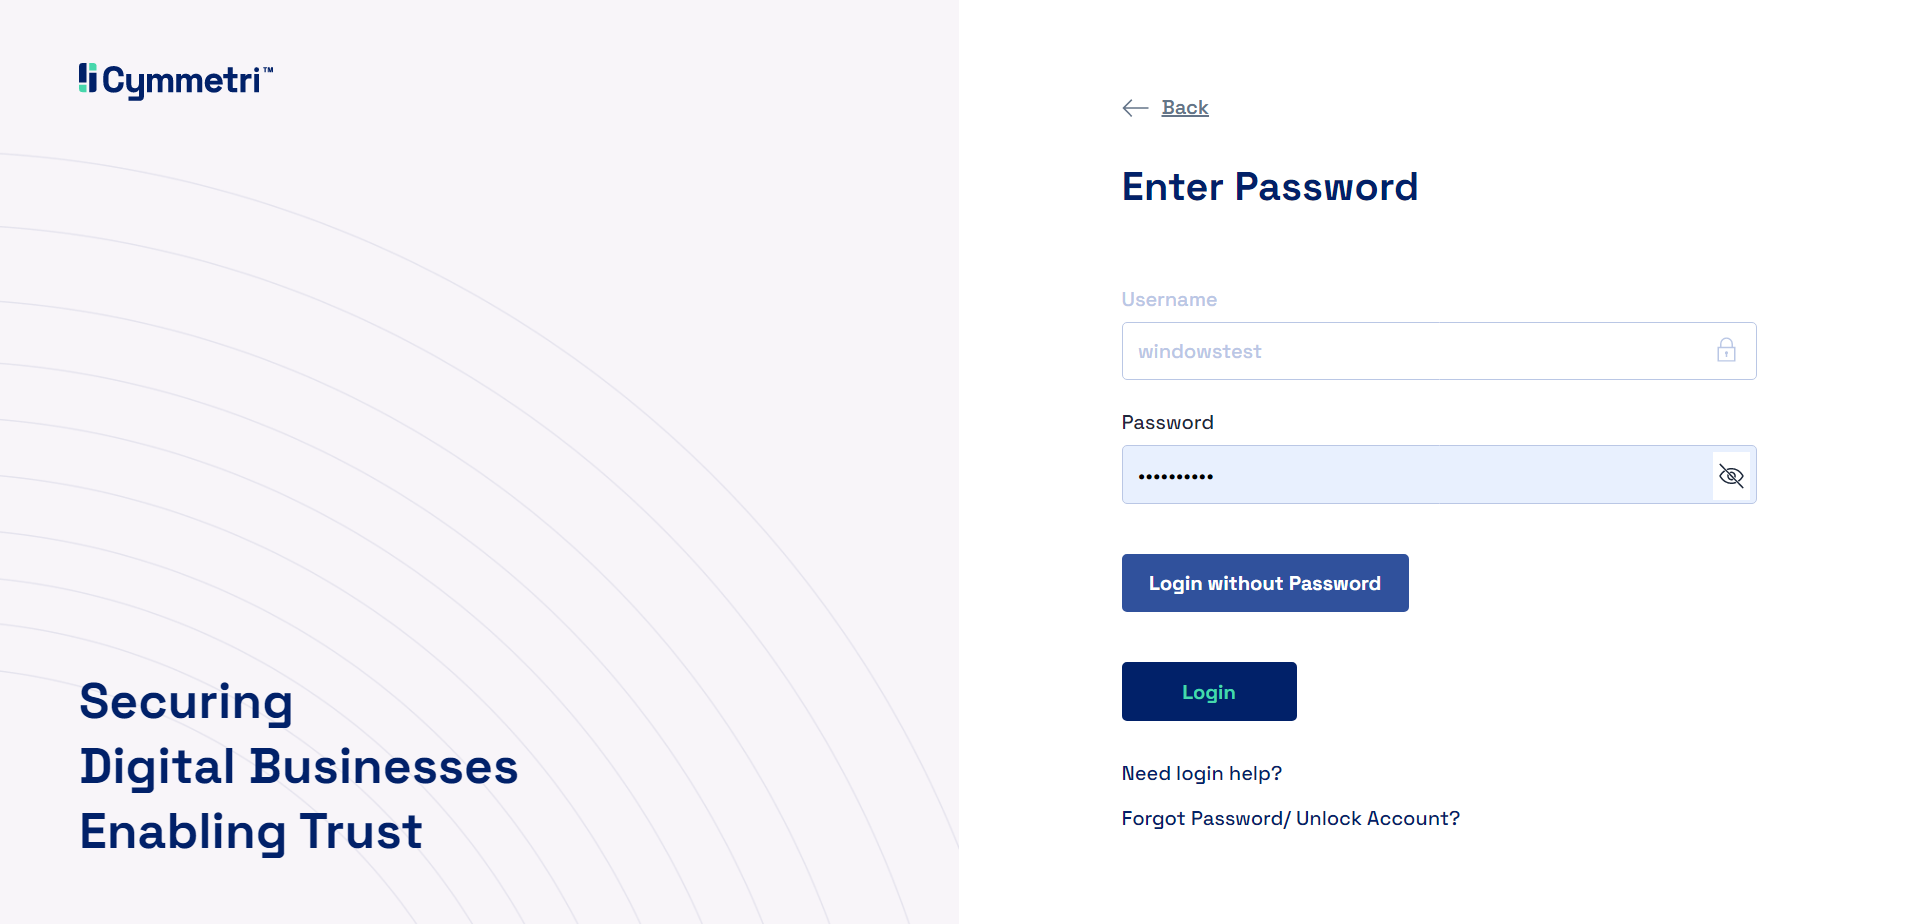Click the windowstest username text

click(x=1199, y=352)
